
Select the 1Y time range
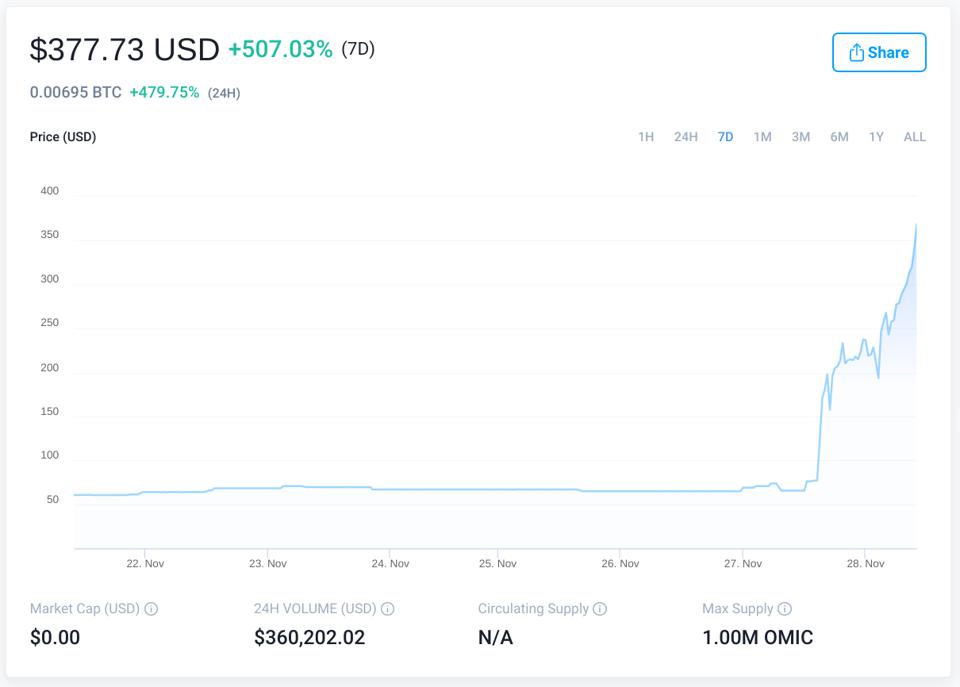[876, 137]
